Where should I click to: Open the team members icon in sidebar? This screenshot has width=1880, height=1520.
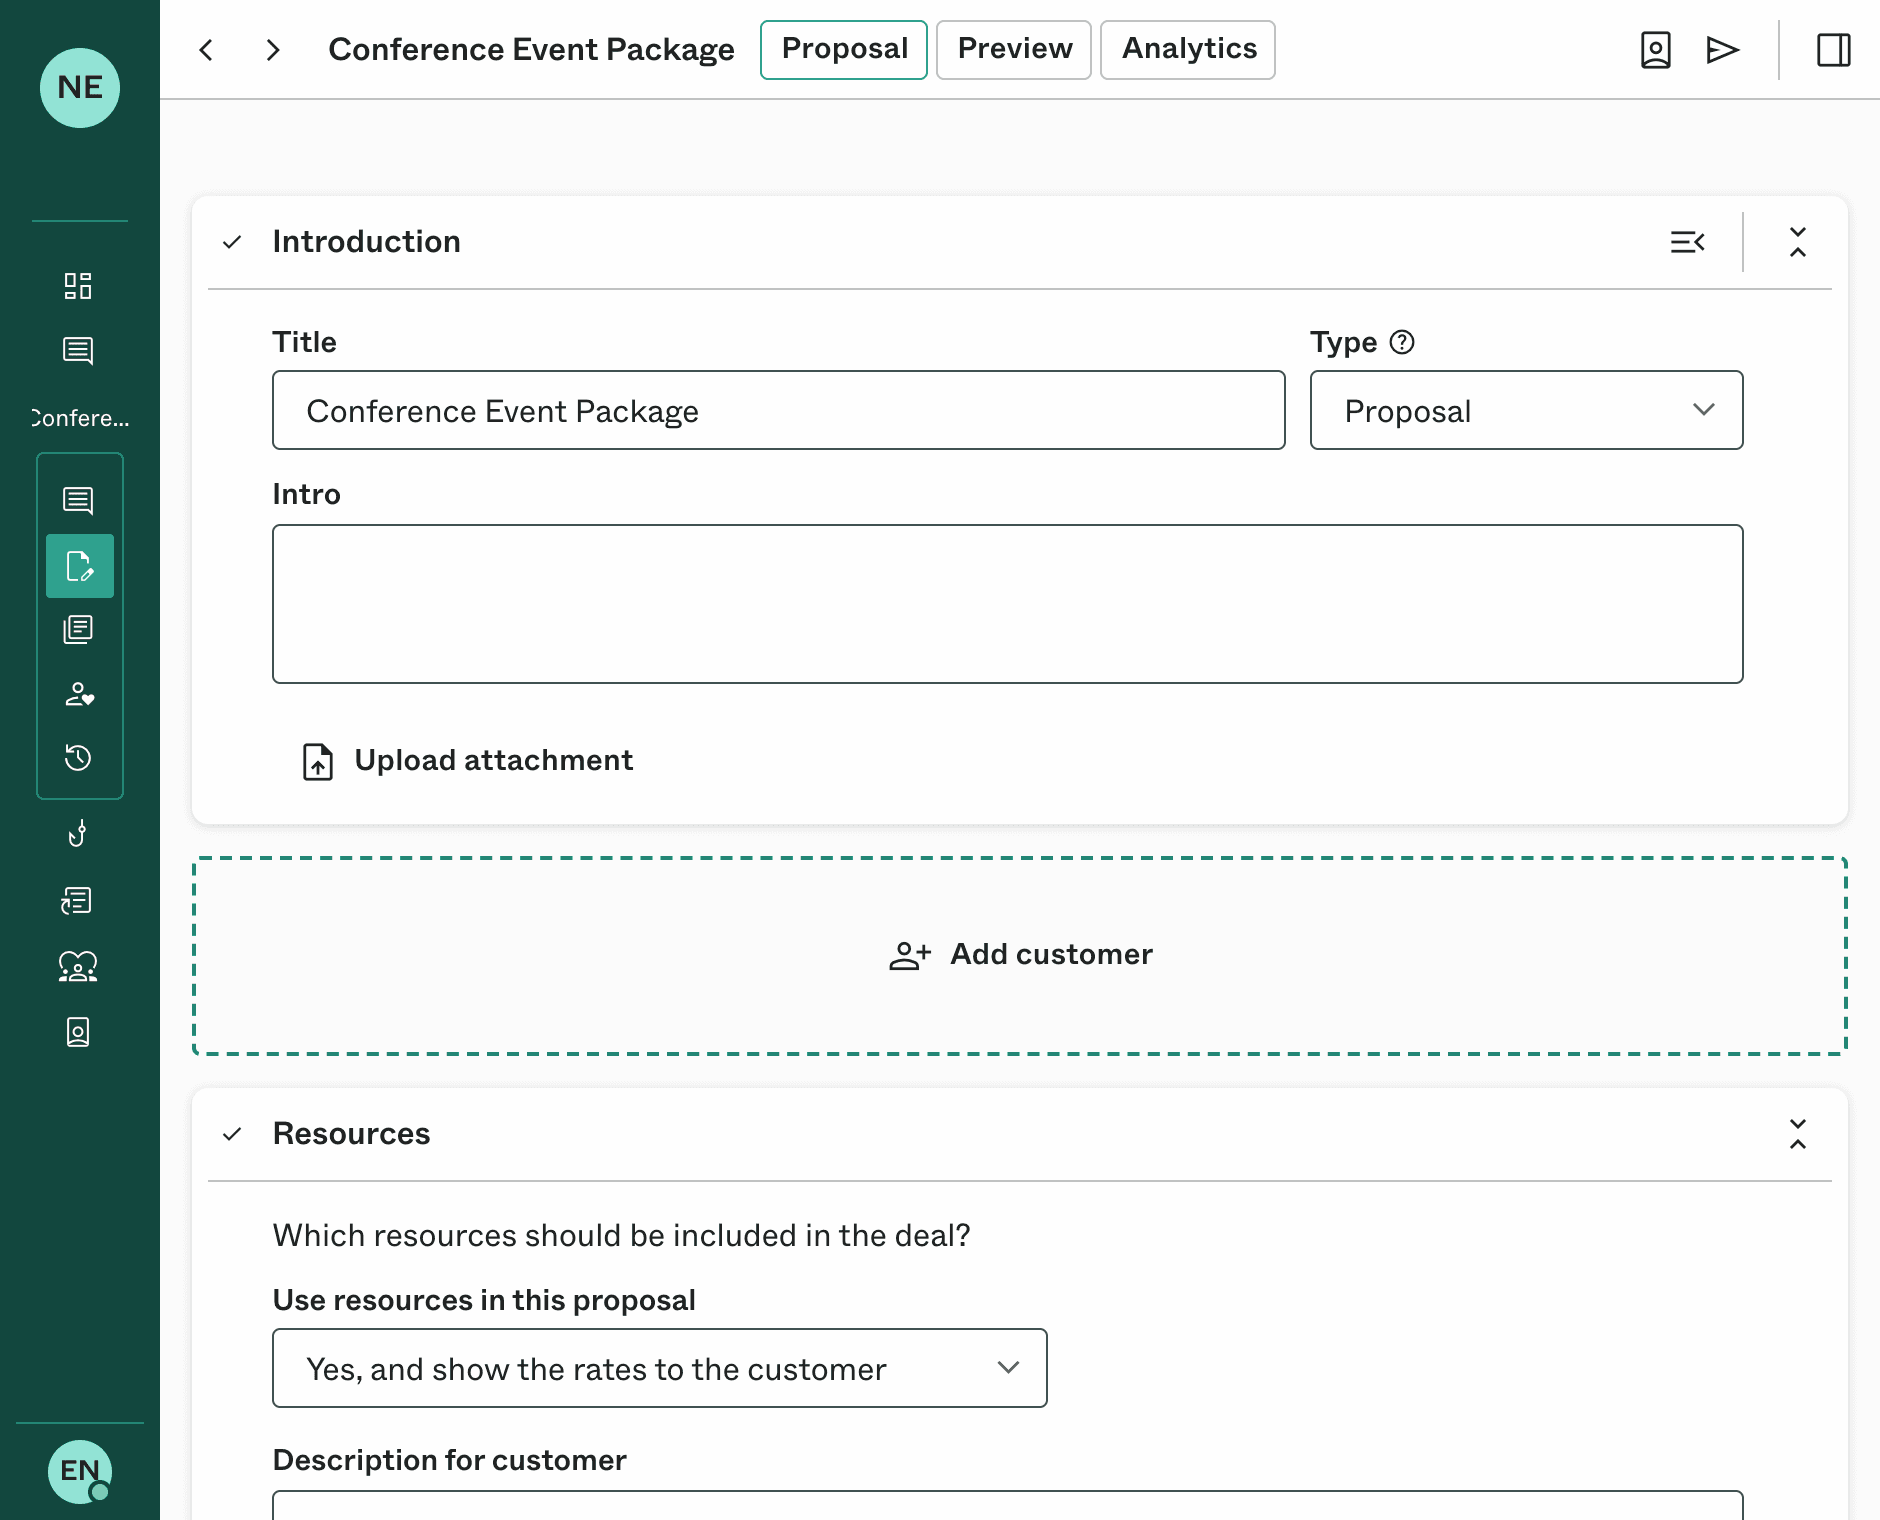[78, 966]
